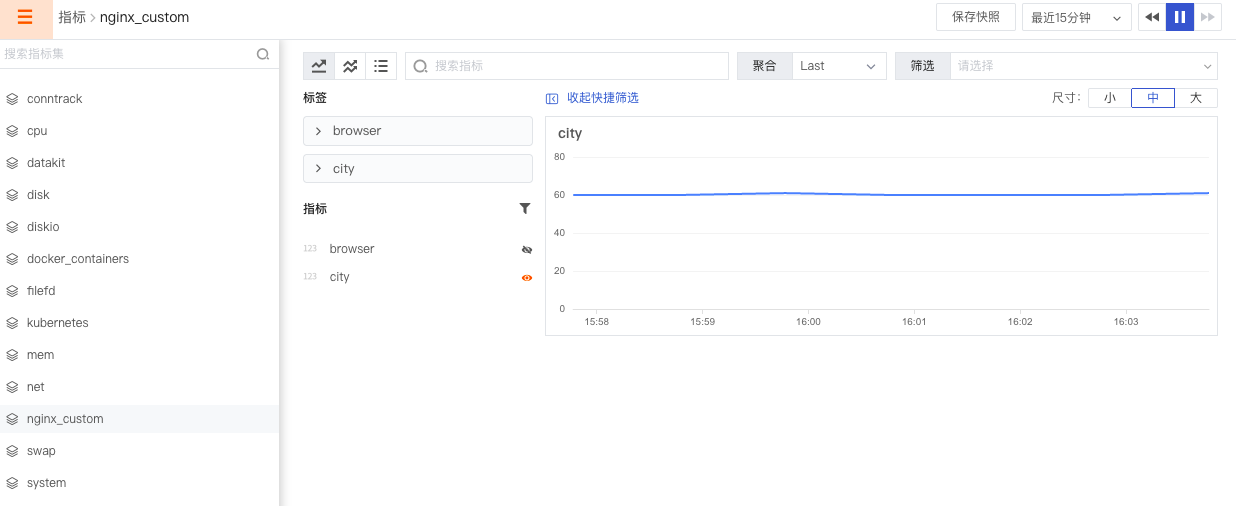Click the orange hamburger menu icon
Viewport: 1236px width, 506px height.
coord(25,18)
